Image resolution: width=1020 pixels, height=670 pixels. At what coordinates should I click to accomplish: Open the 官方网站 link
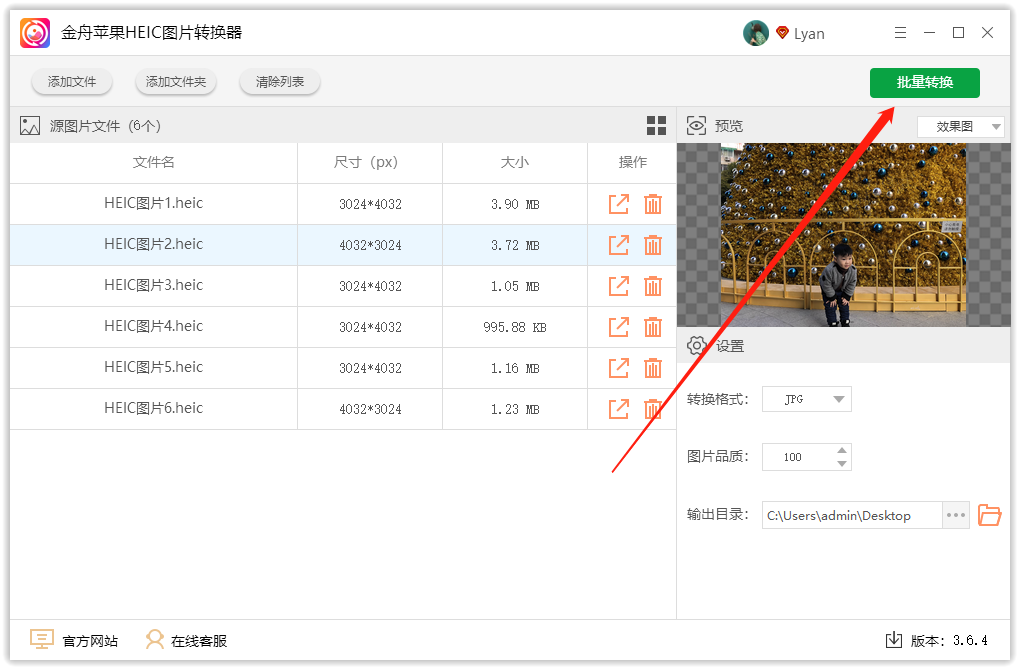coord(90,641)
